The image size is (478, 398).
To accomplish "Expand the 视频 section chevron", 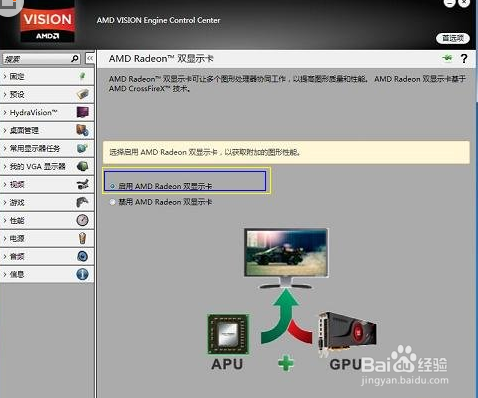I will (5, 184).
